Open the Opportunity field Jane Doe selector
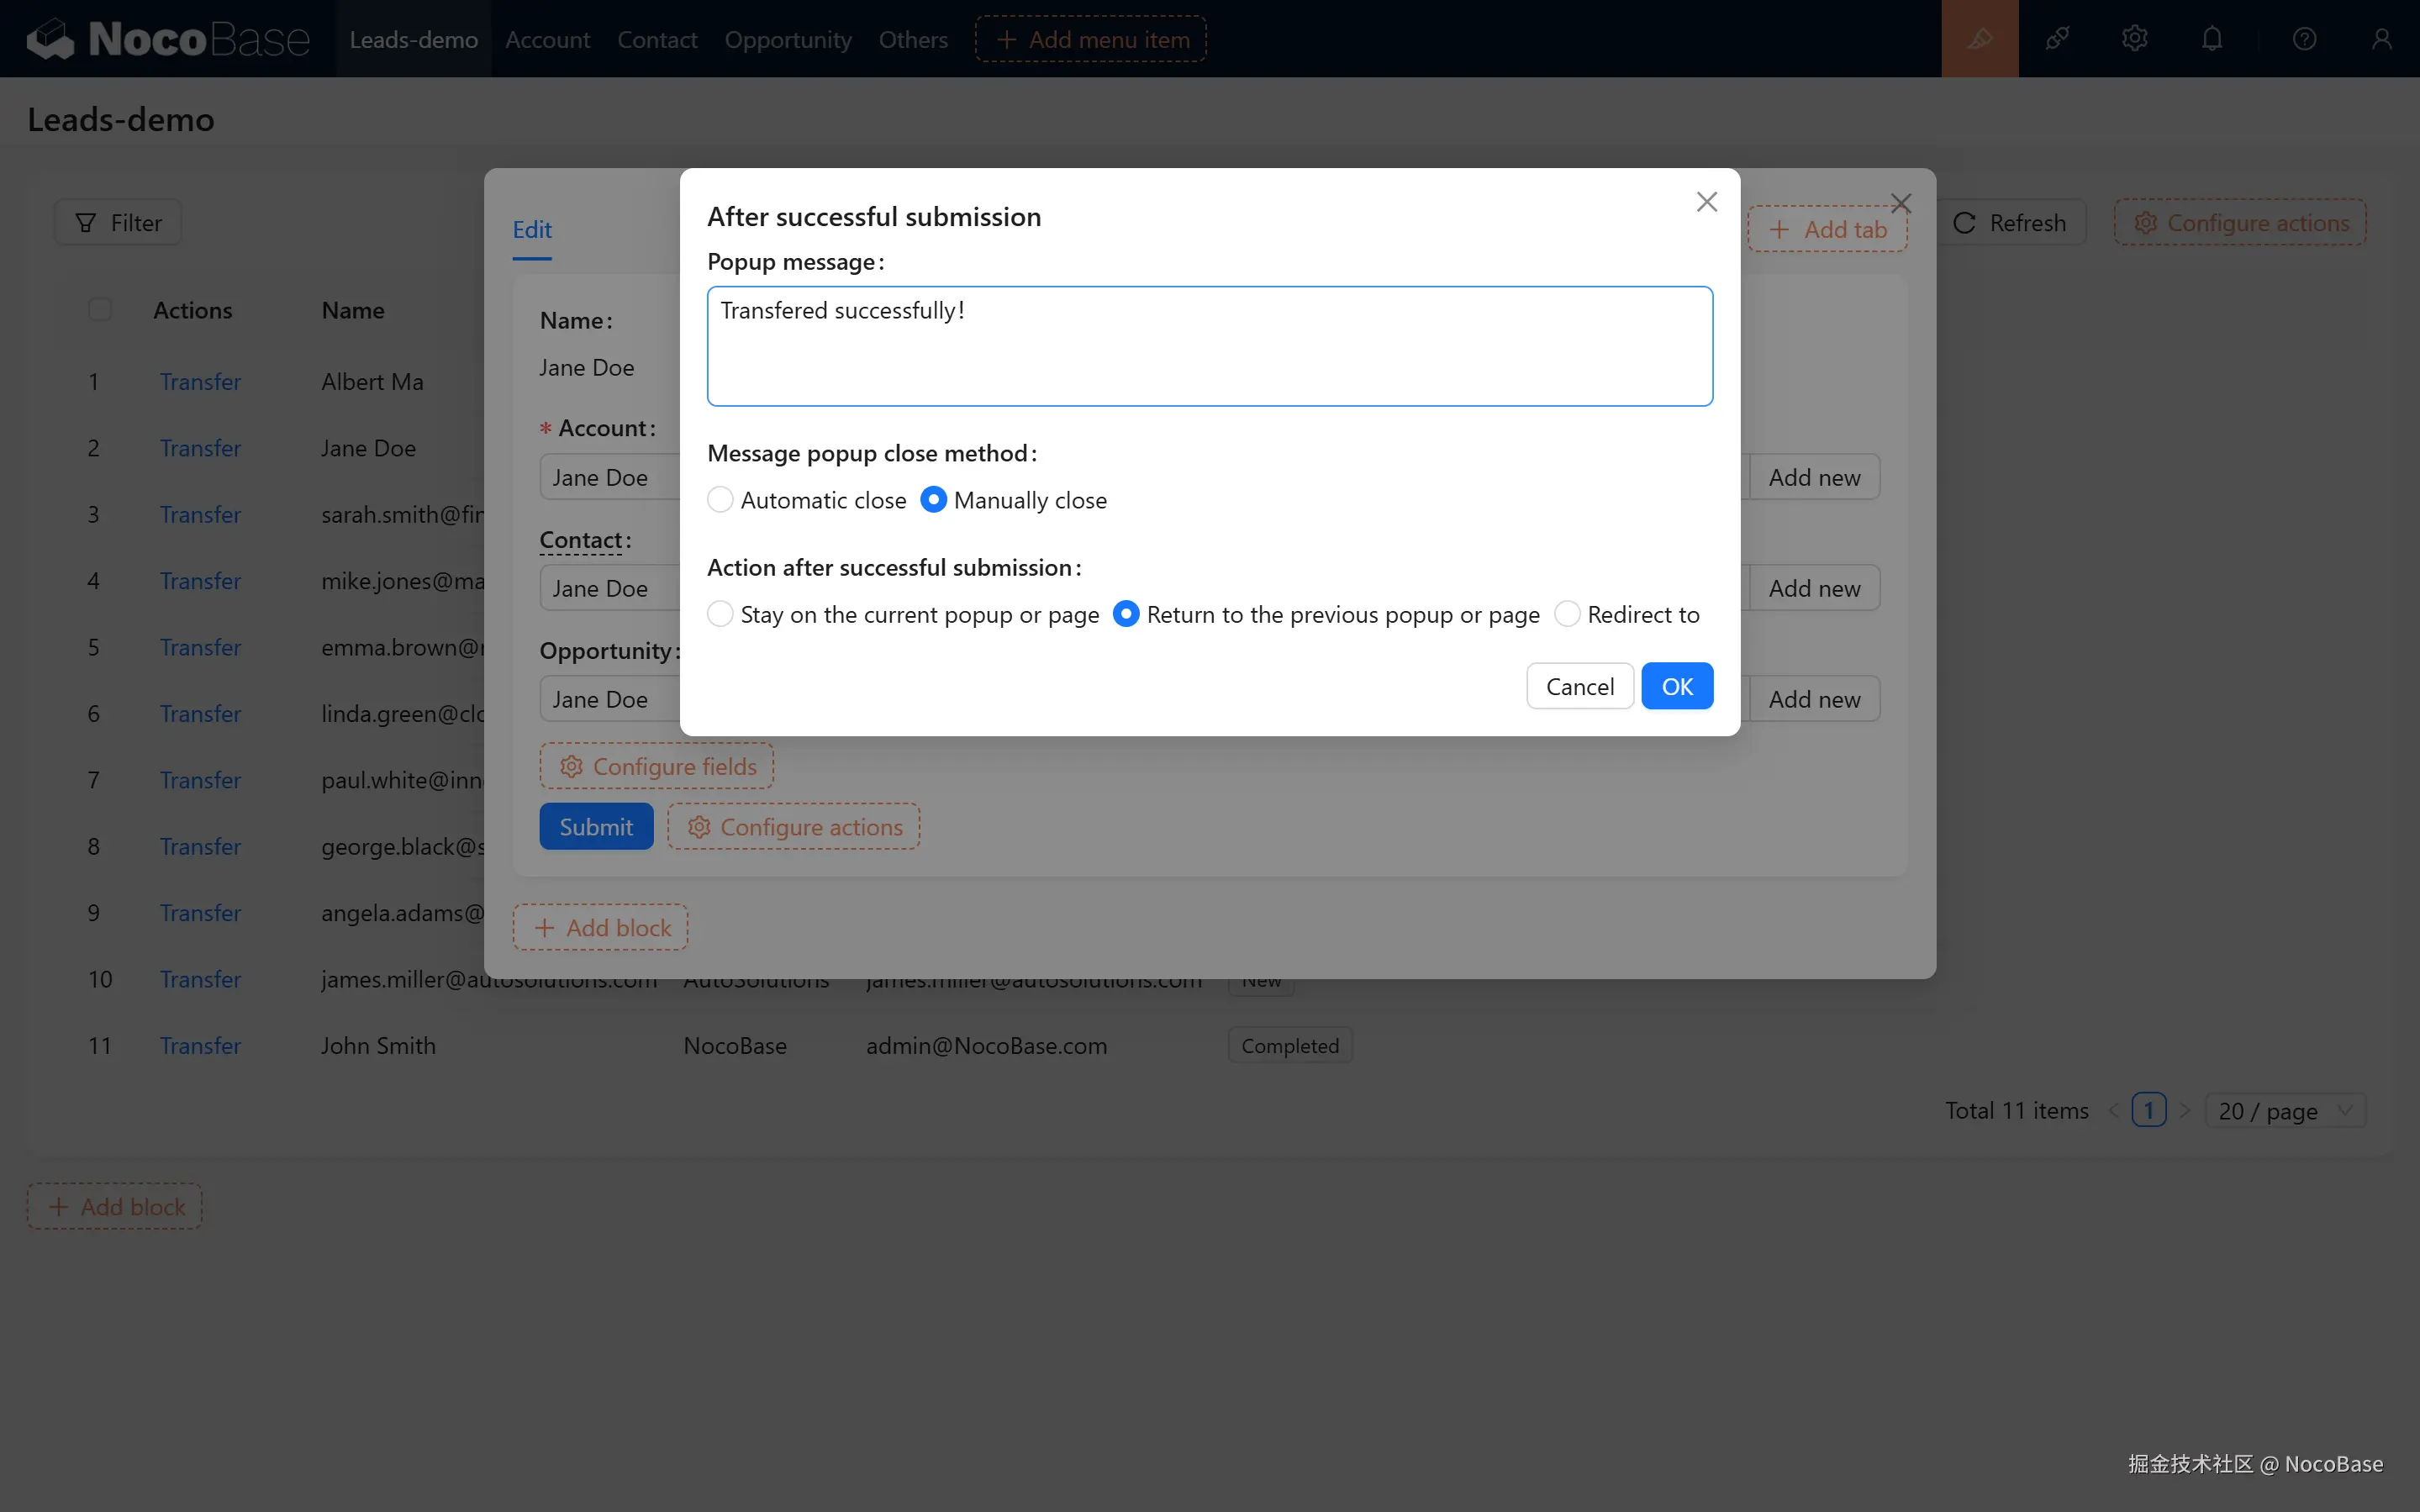The height and width of the screenshot is (1512, 2420). [610, 699]
